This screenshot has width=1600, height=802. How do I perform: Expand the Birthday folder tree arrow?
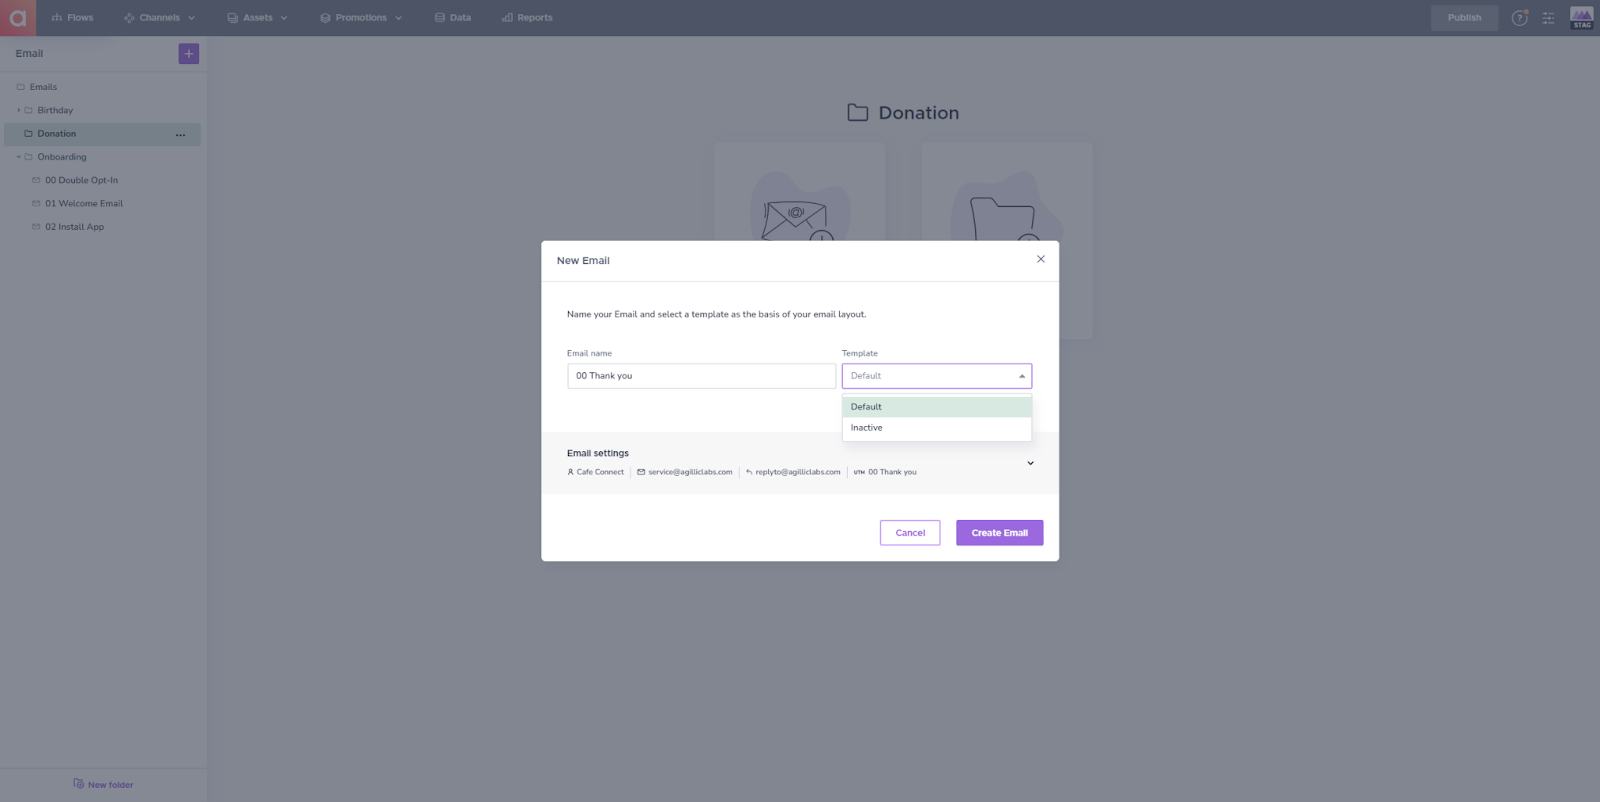tap(18, 110)
